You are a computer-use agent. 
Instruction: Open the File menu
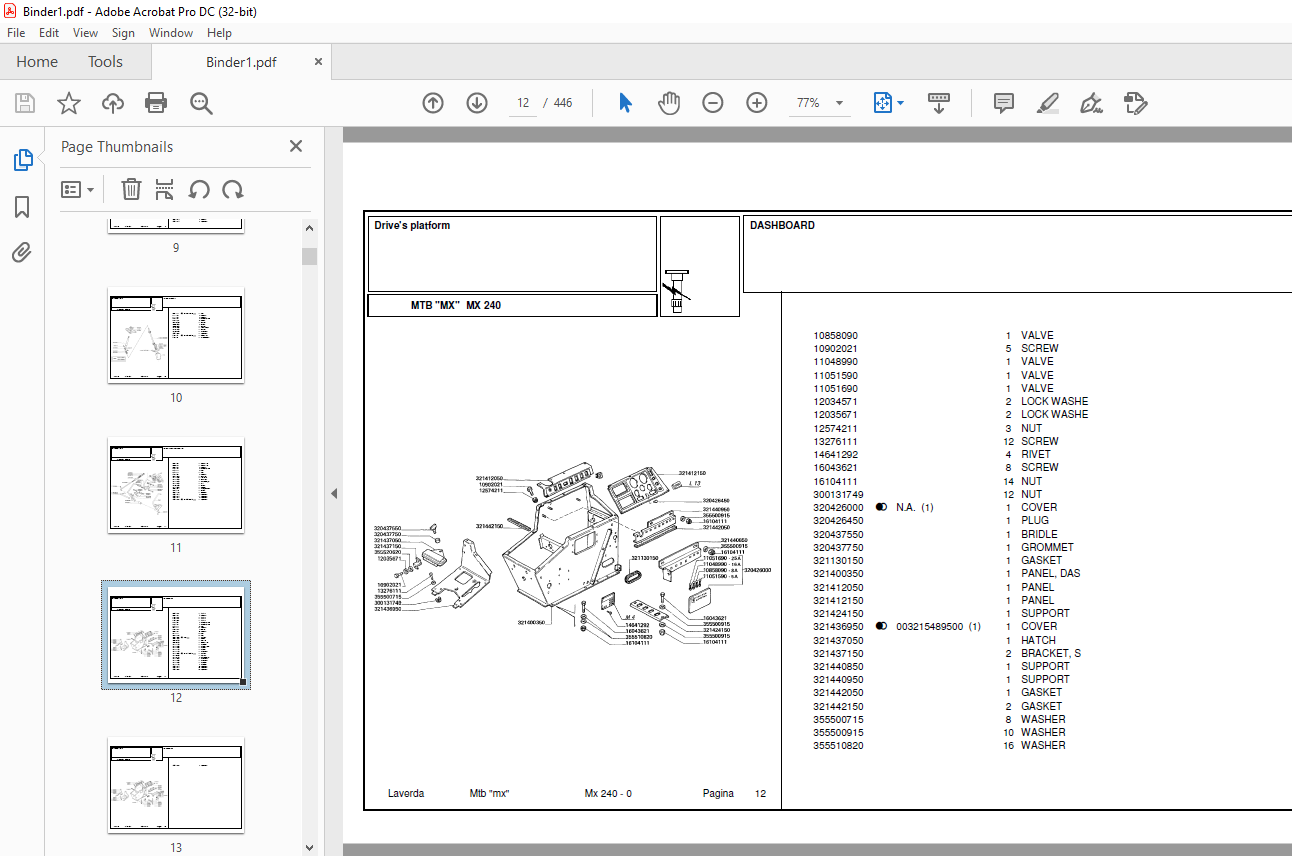[x=16, y=33]
